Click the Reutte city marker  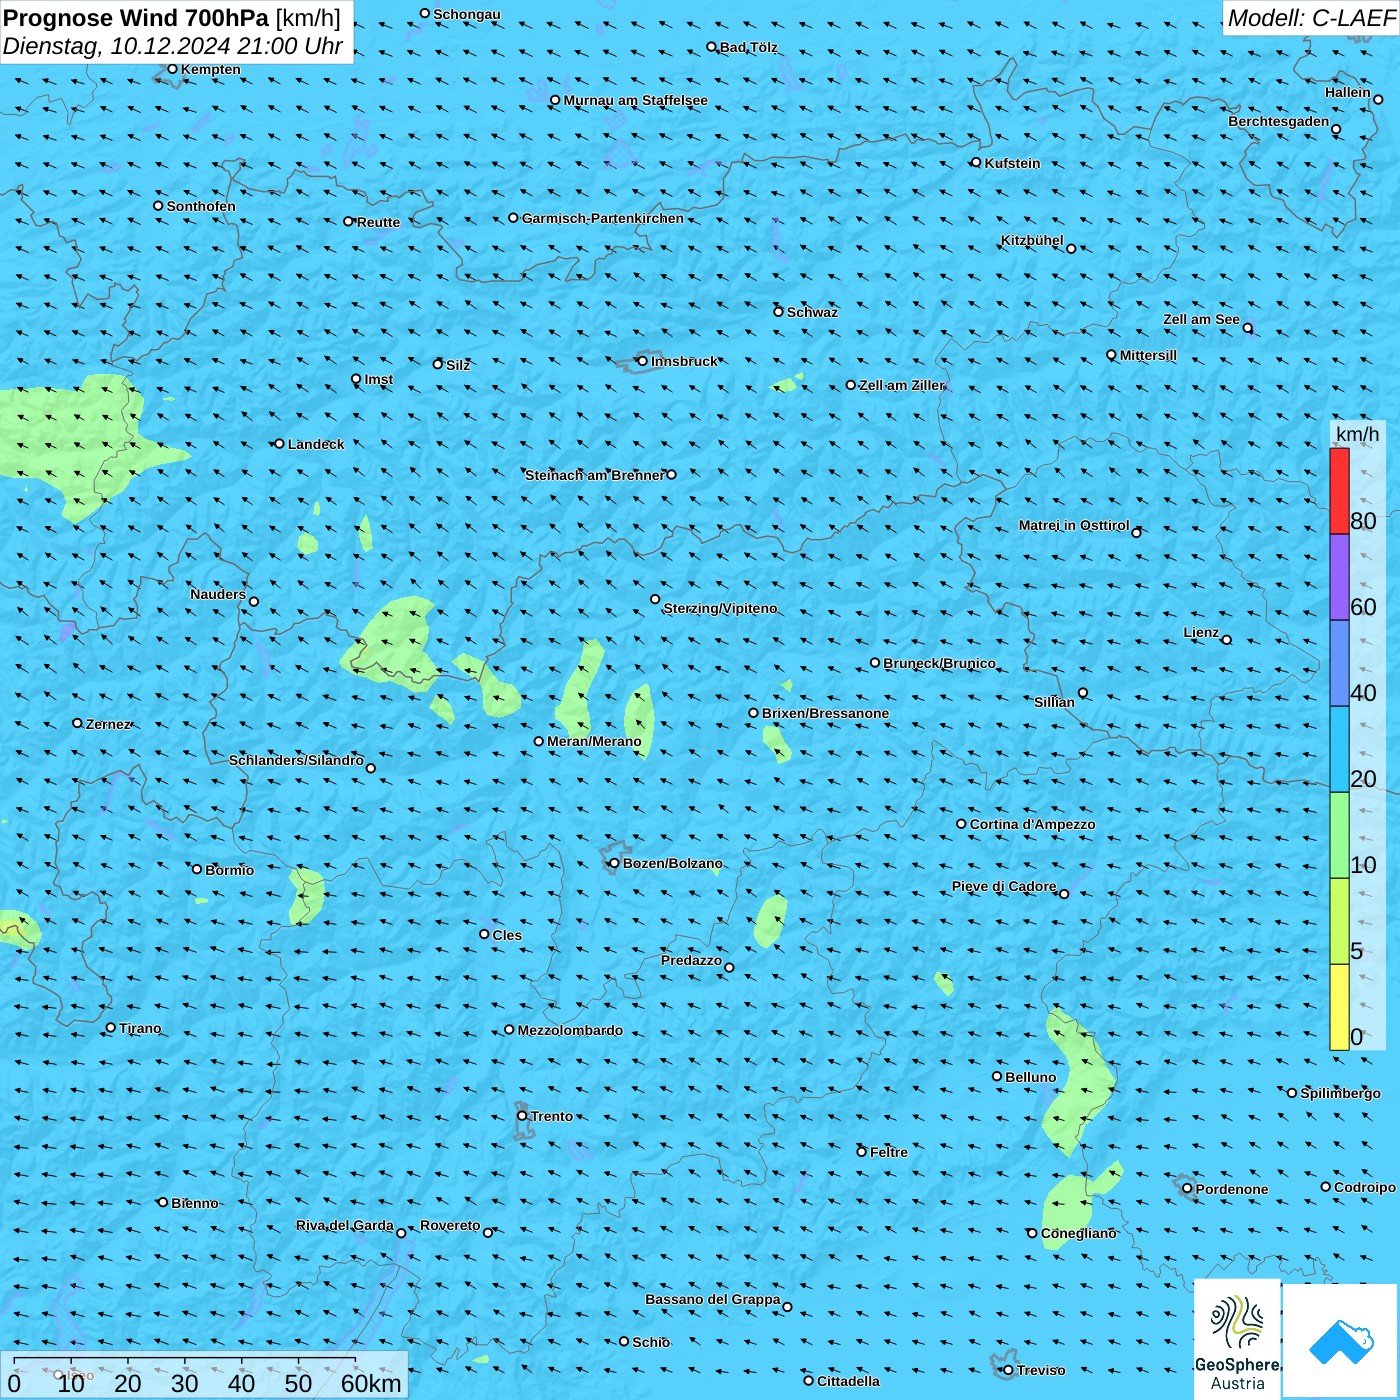click(x=349, y=221)
